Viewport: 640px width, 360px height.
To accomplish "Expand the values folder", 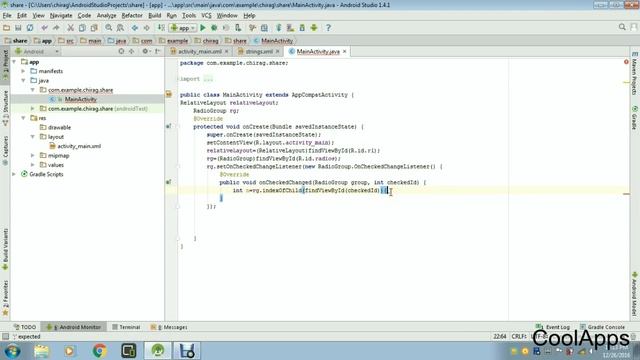I will pyautogui.click(x=33, y=165).
